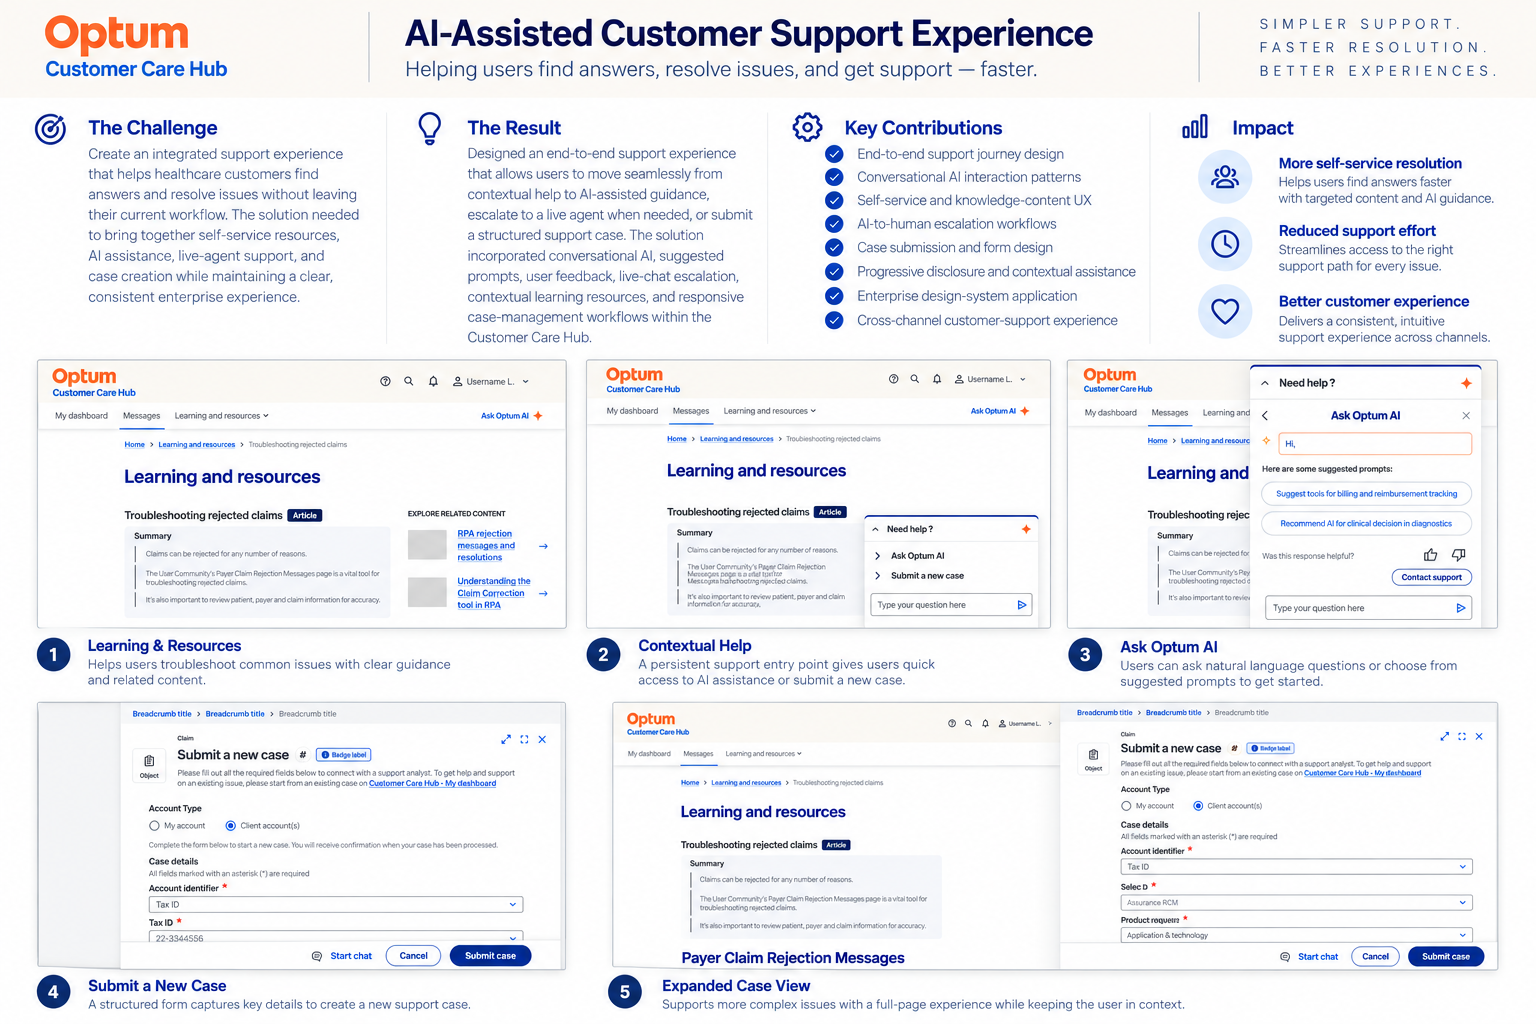The width and height of the screenshot is (1536, 1024).
Task: Open the Username L. menu in the Learning & Resources mockup
Action: (x=491, y=381)
